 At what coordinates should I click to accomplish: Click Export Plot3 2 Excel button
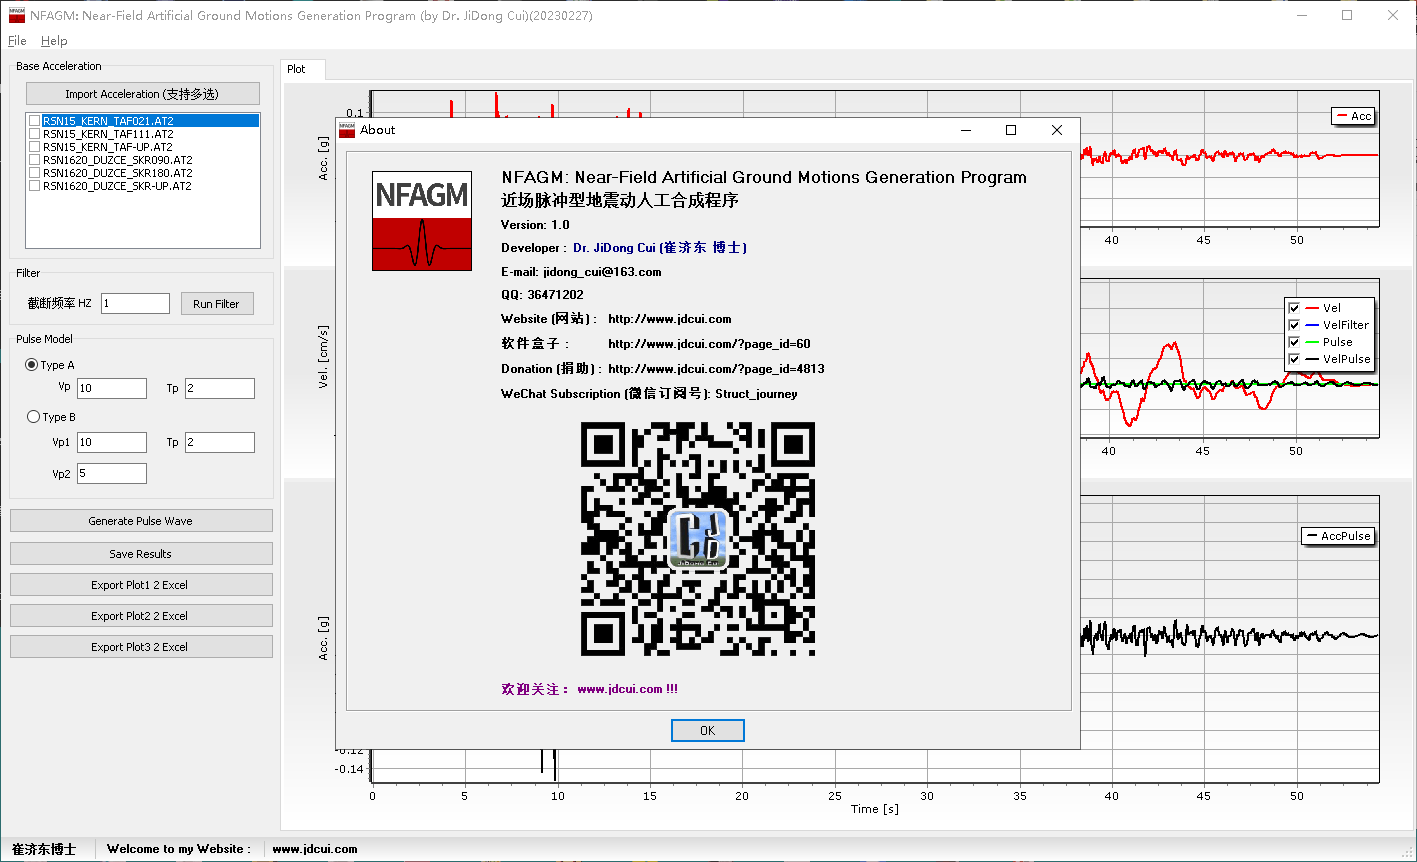tap(141, 647)
